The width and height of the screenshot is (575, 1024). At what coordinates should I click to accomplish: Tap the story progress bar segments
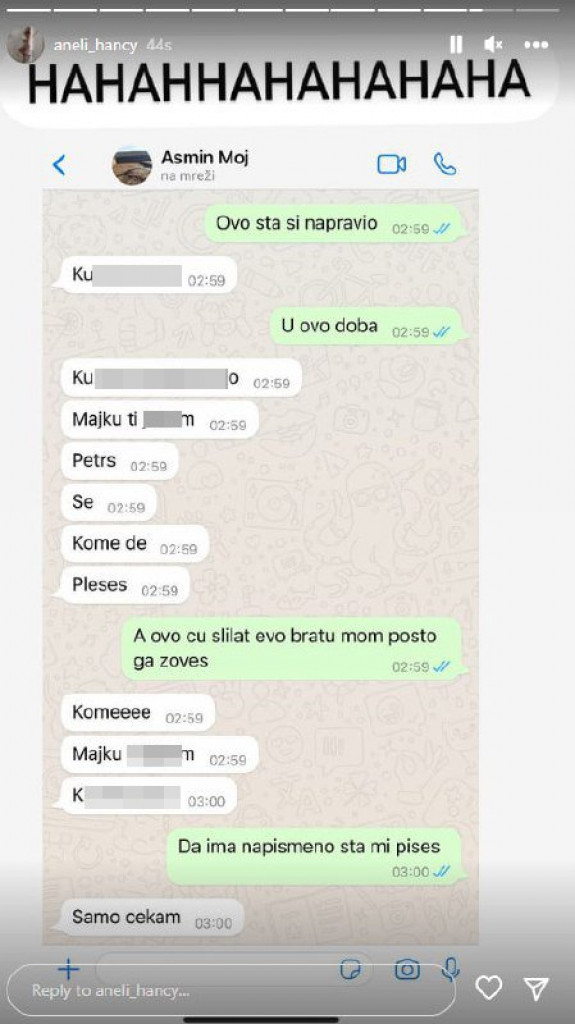point(288,10)
